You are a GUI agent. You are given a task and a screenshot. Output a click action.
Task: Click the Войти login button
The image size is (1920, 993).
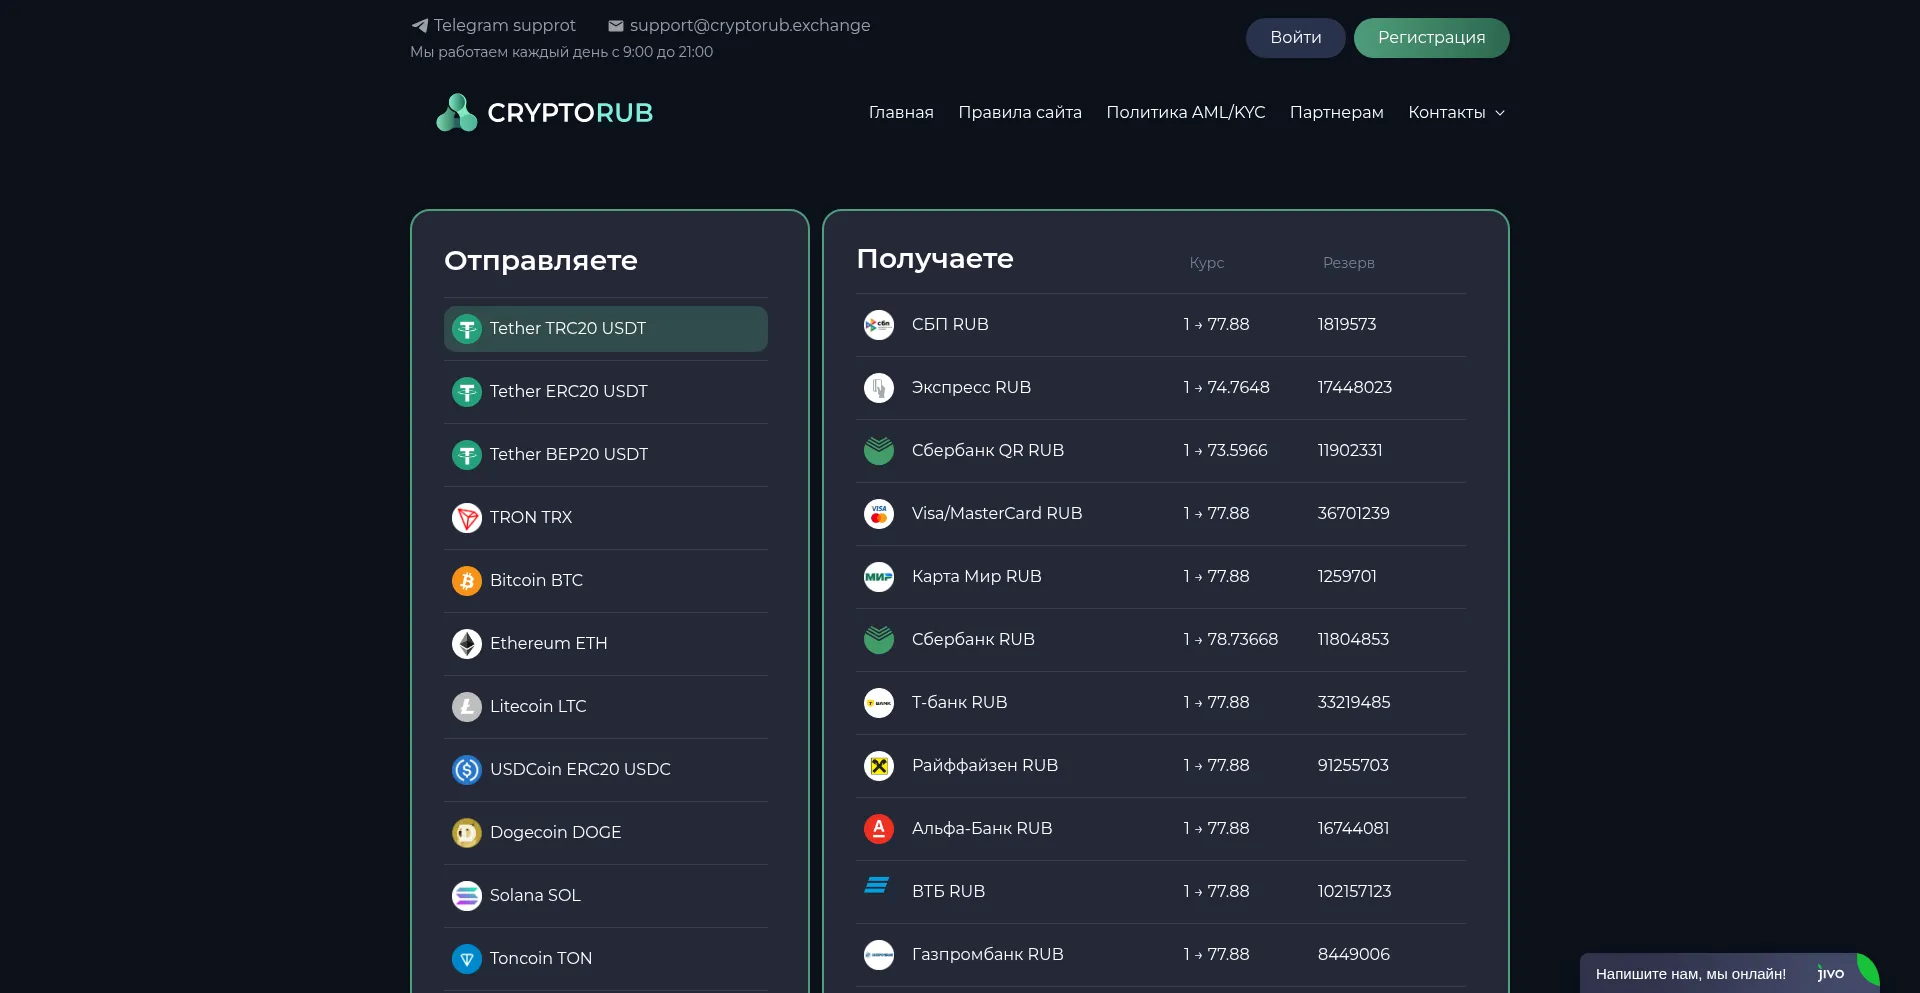click(x=1296, y=38)
